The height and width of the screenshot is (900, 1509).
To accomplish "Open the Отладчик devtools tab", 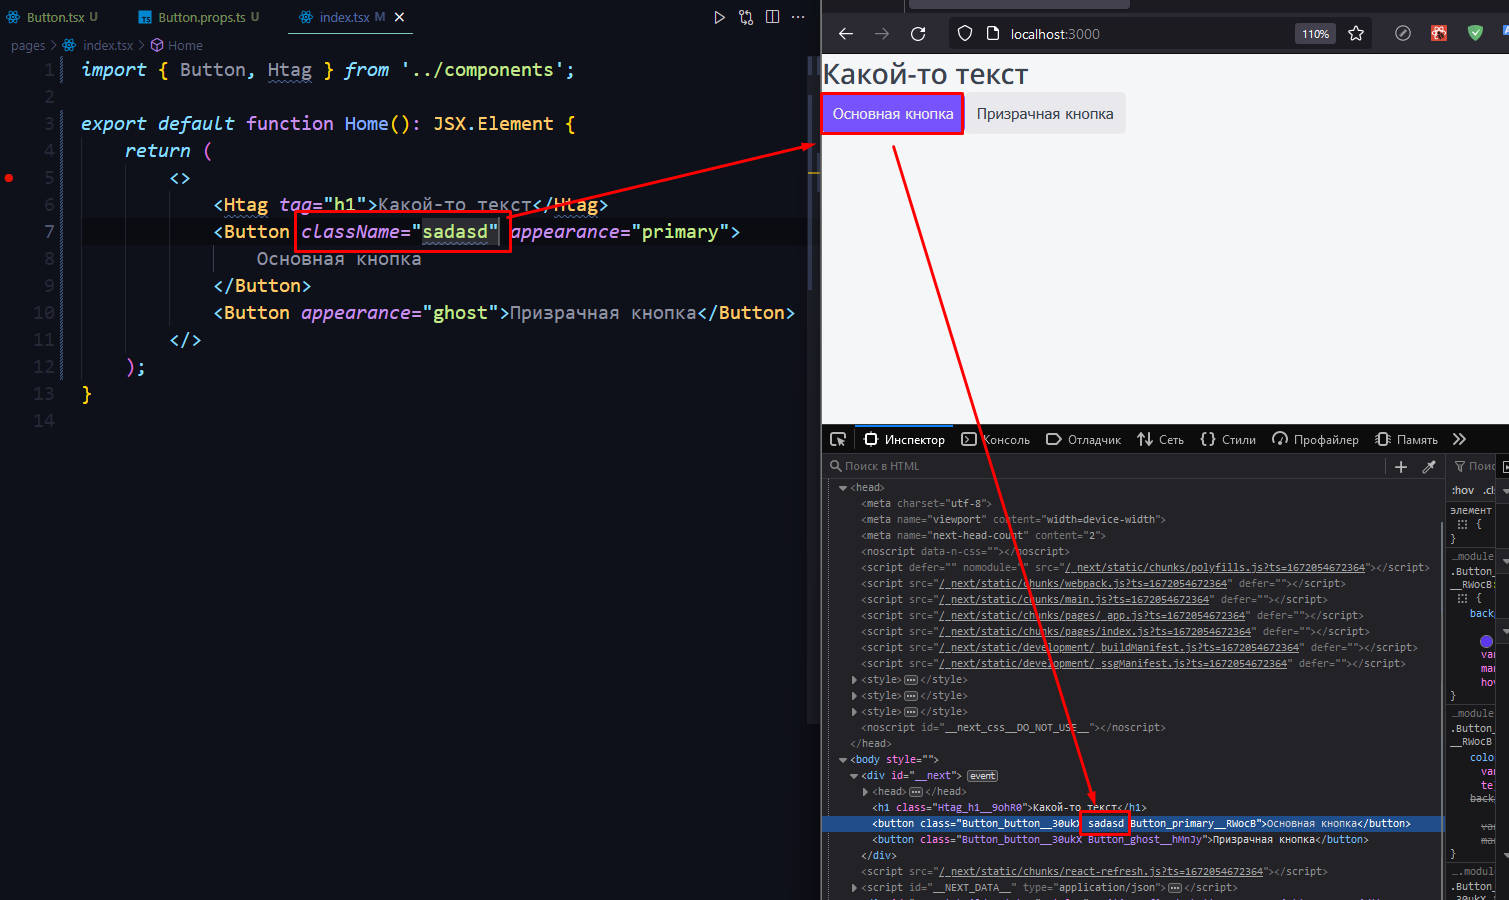I will [1083, 439].
